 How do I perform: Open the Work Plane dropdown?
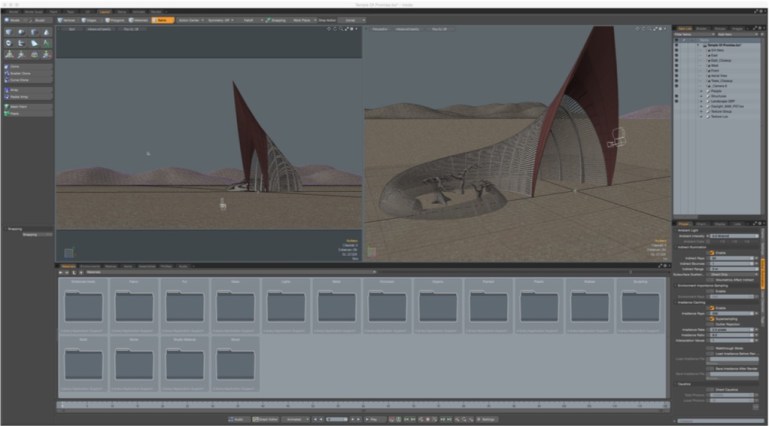tap(304, 20)
